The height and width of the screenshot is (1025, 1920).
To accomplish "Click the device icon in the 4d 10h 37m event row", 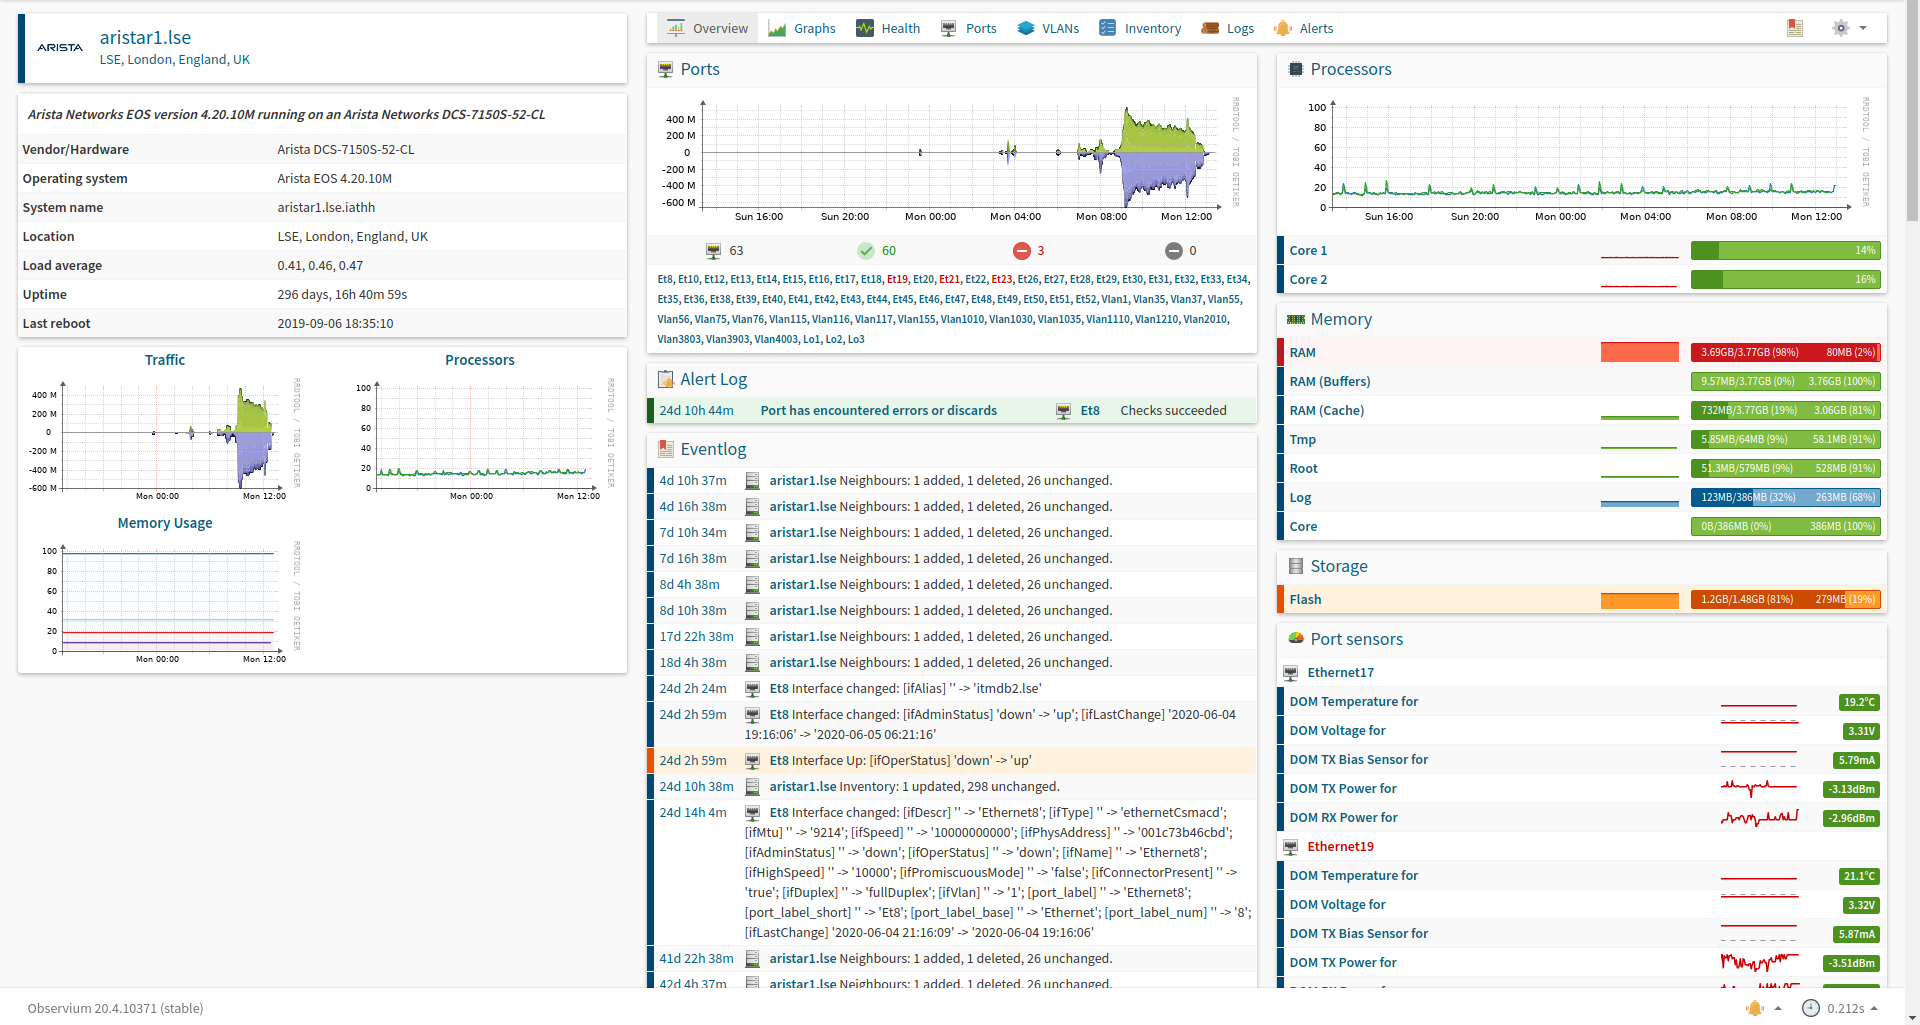I will (x=752, y=481).
